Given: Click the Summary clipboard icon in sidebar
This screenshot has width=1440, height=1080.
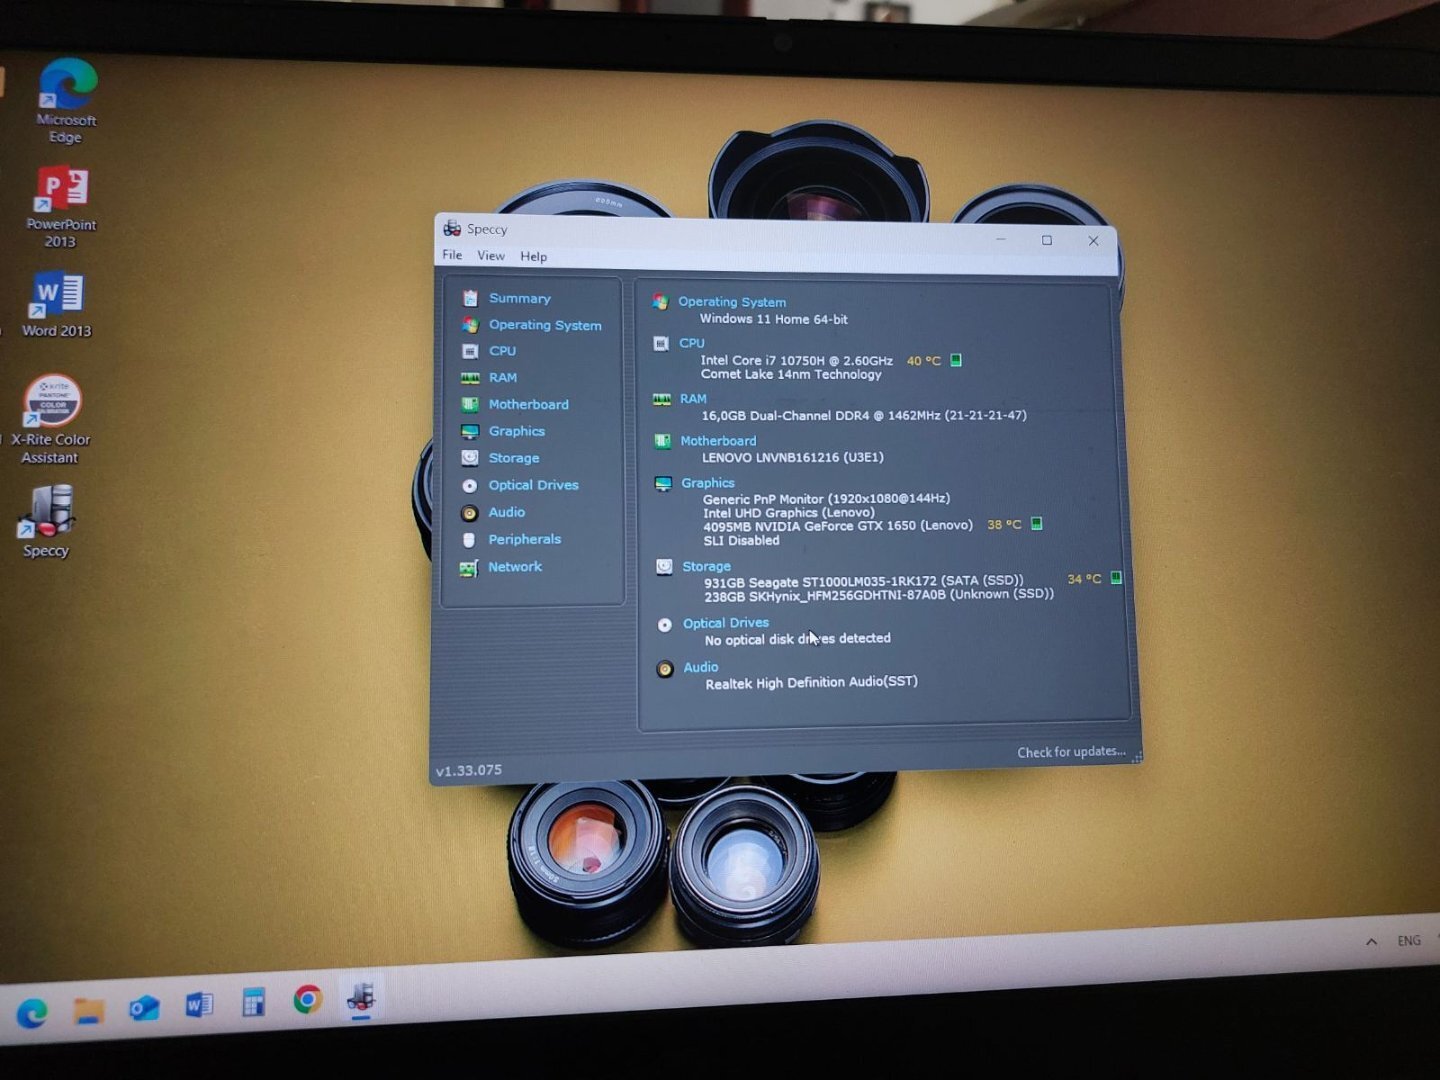Looking at the screenshot, I should (470, 298).
